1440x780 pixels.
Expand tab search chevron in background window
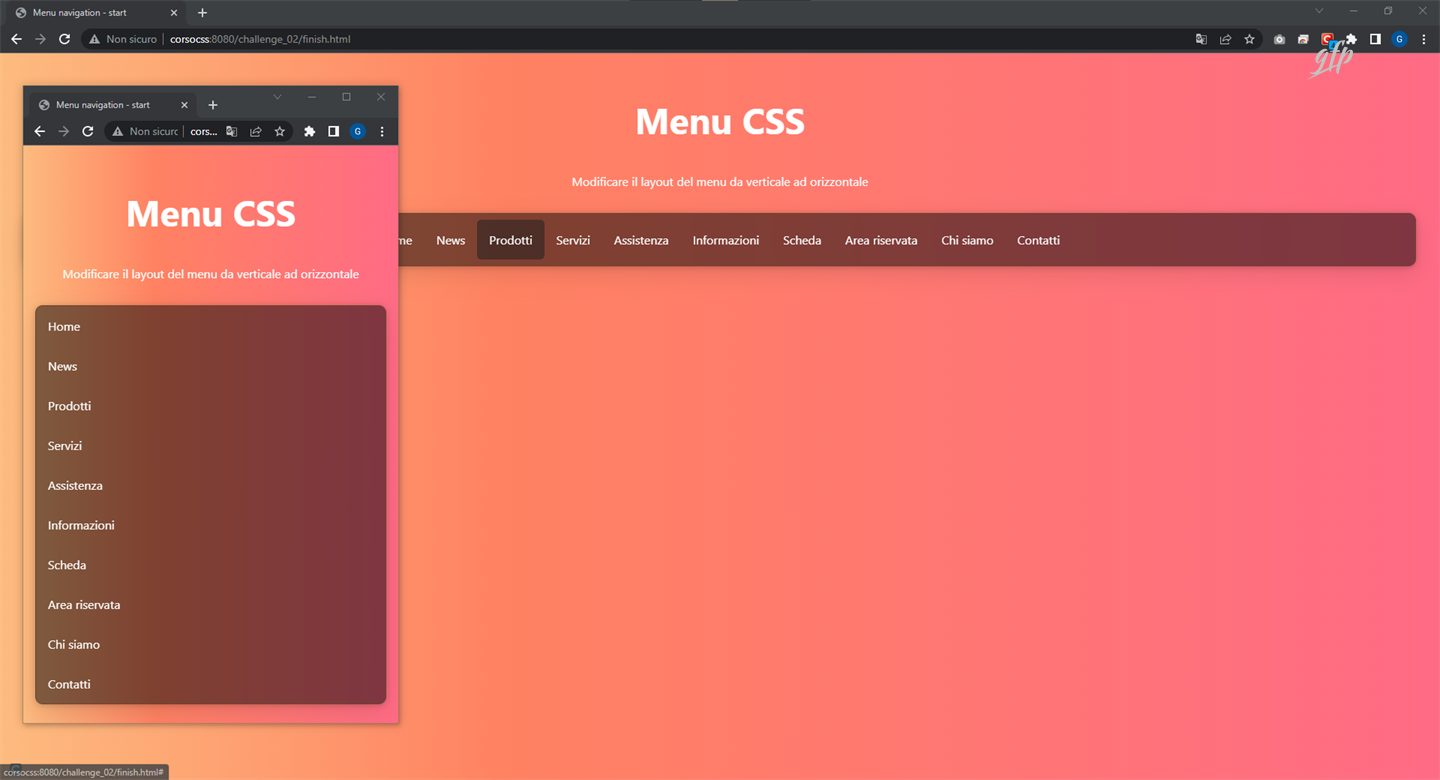pyautogui.click(x=1319, y=11)
